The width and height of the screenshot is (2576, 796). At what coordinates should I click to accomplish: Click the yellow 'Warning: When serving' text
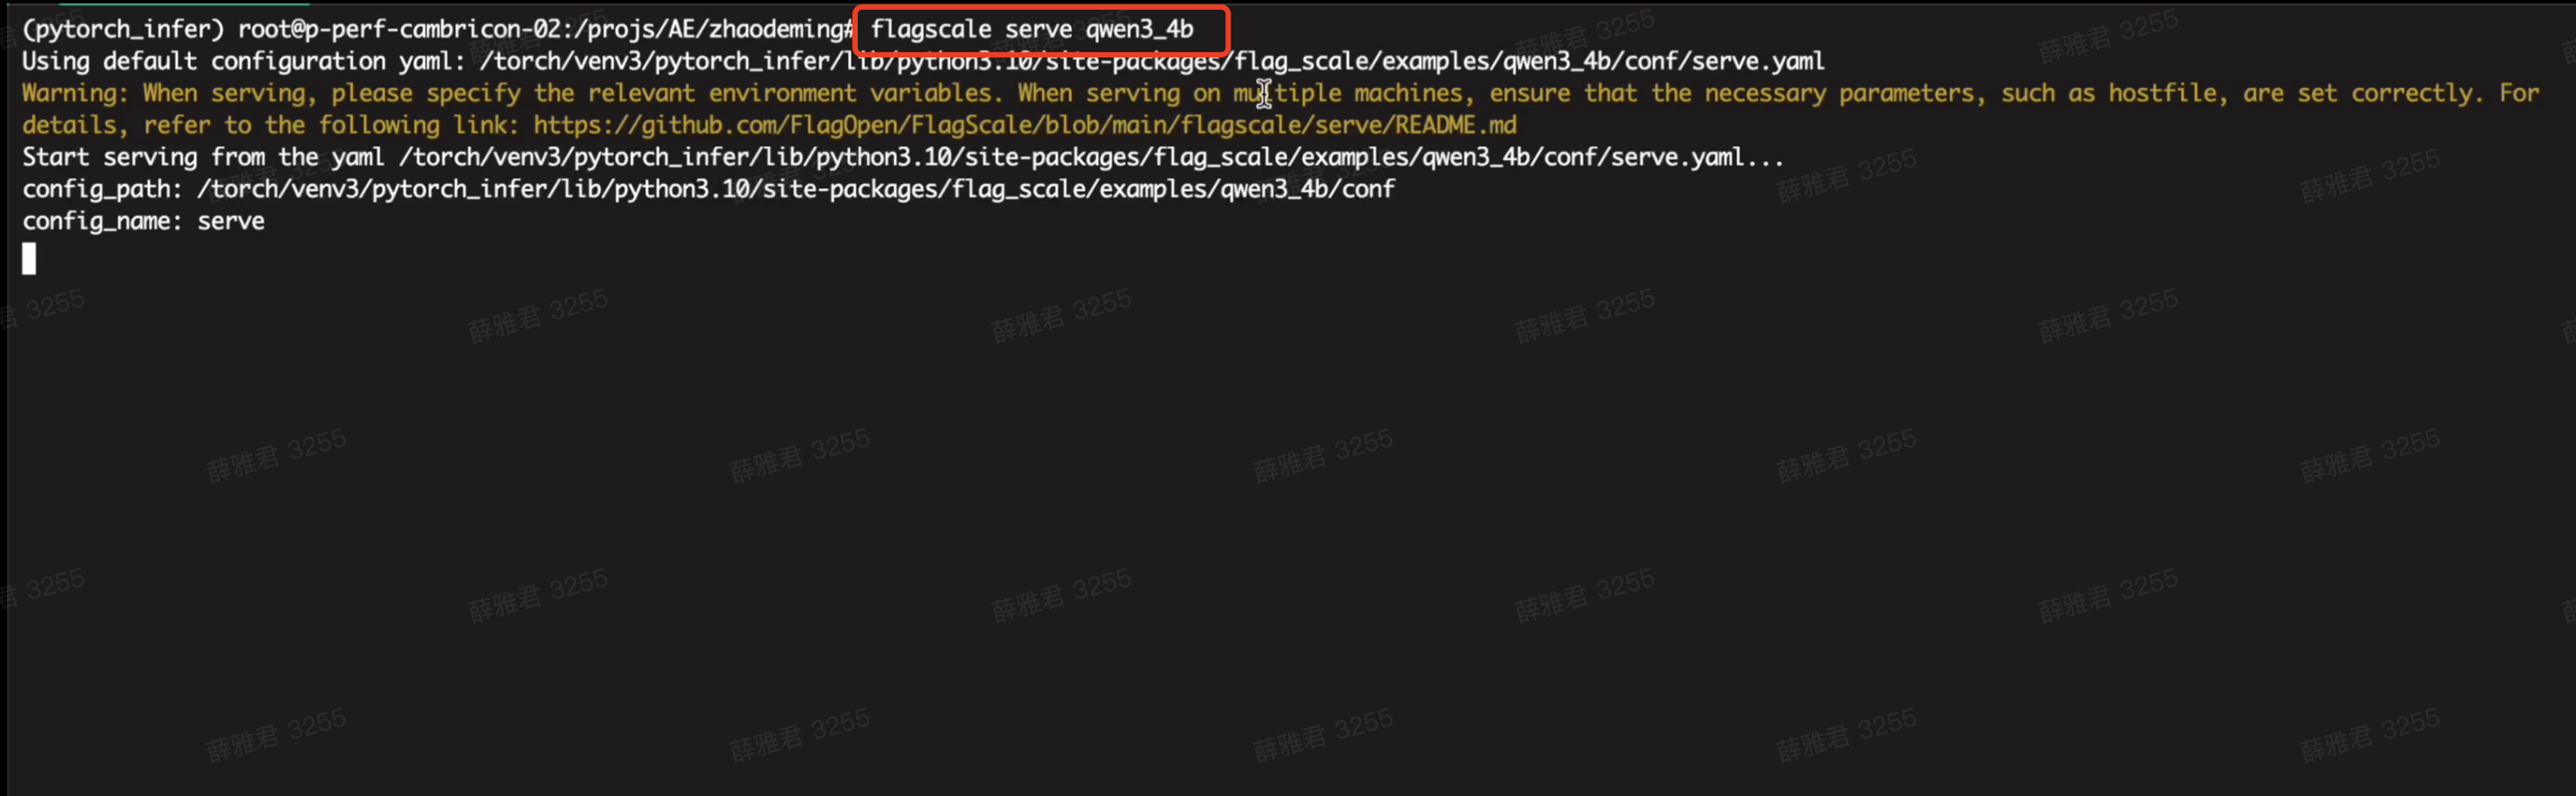click(164, 93)
